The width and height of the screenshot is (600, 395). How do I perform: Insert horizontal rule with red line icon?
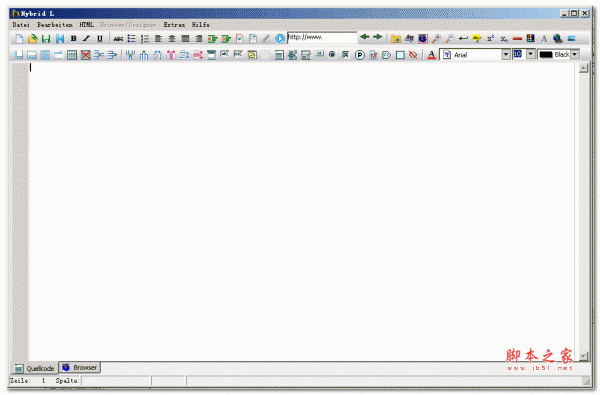pyautogui.click(x=517, y=38)
